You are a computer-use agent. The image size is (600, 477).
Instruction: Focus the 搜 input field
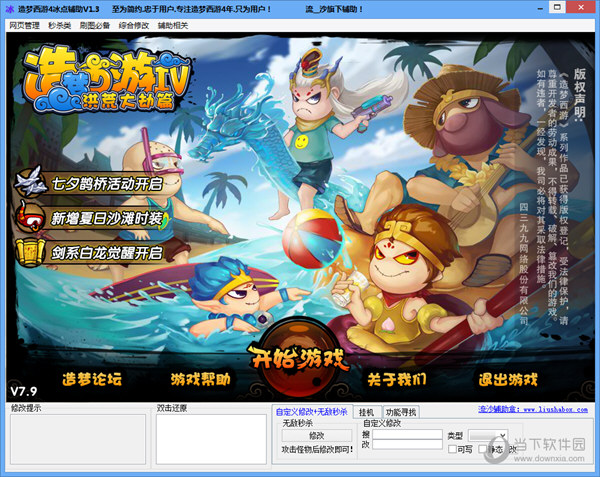click(x=407, y=434)
